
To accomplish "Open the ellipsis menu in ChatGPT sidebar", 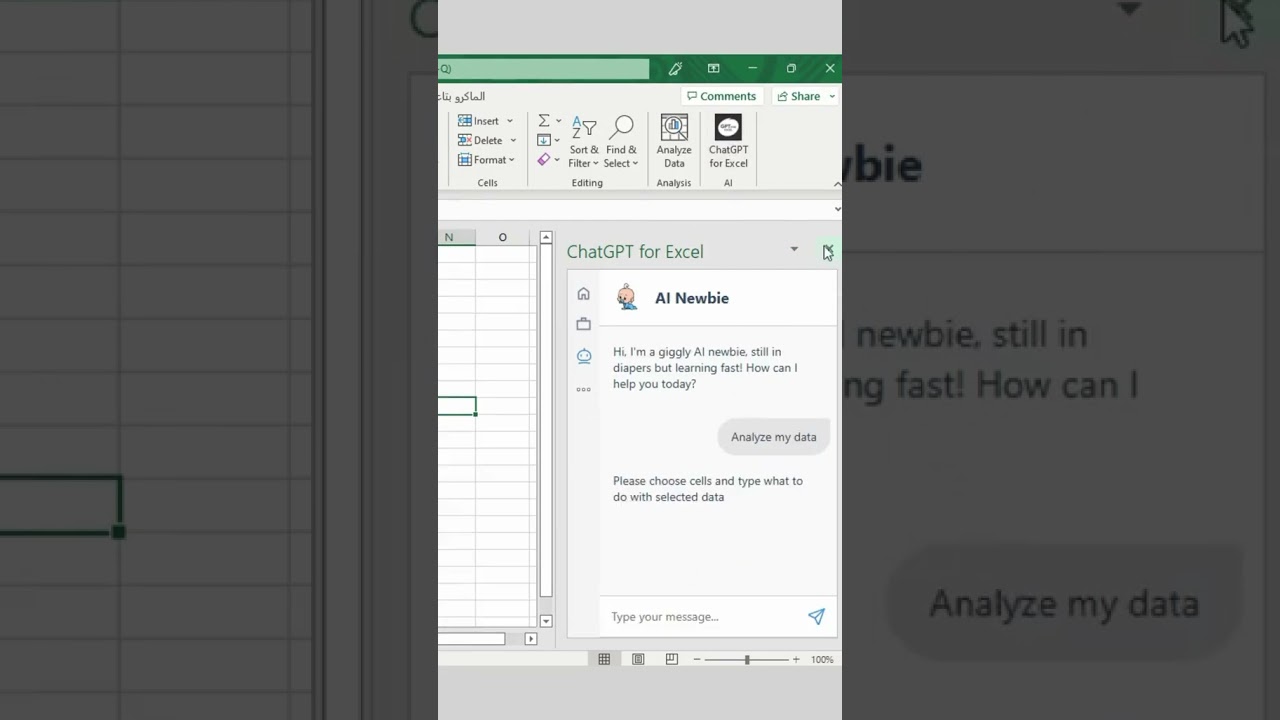I will pyautogui.click(x=583, y=390).
